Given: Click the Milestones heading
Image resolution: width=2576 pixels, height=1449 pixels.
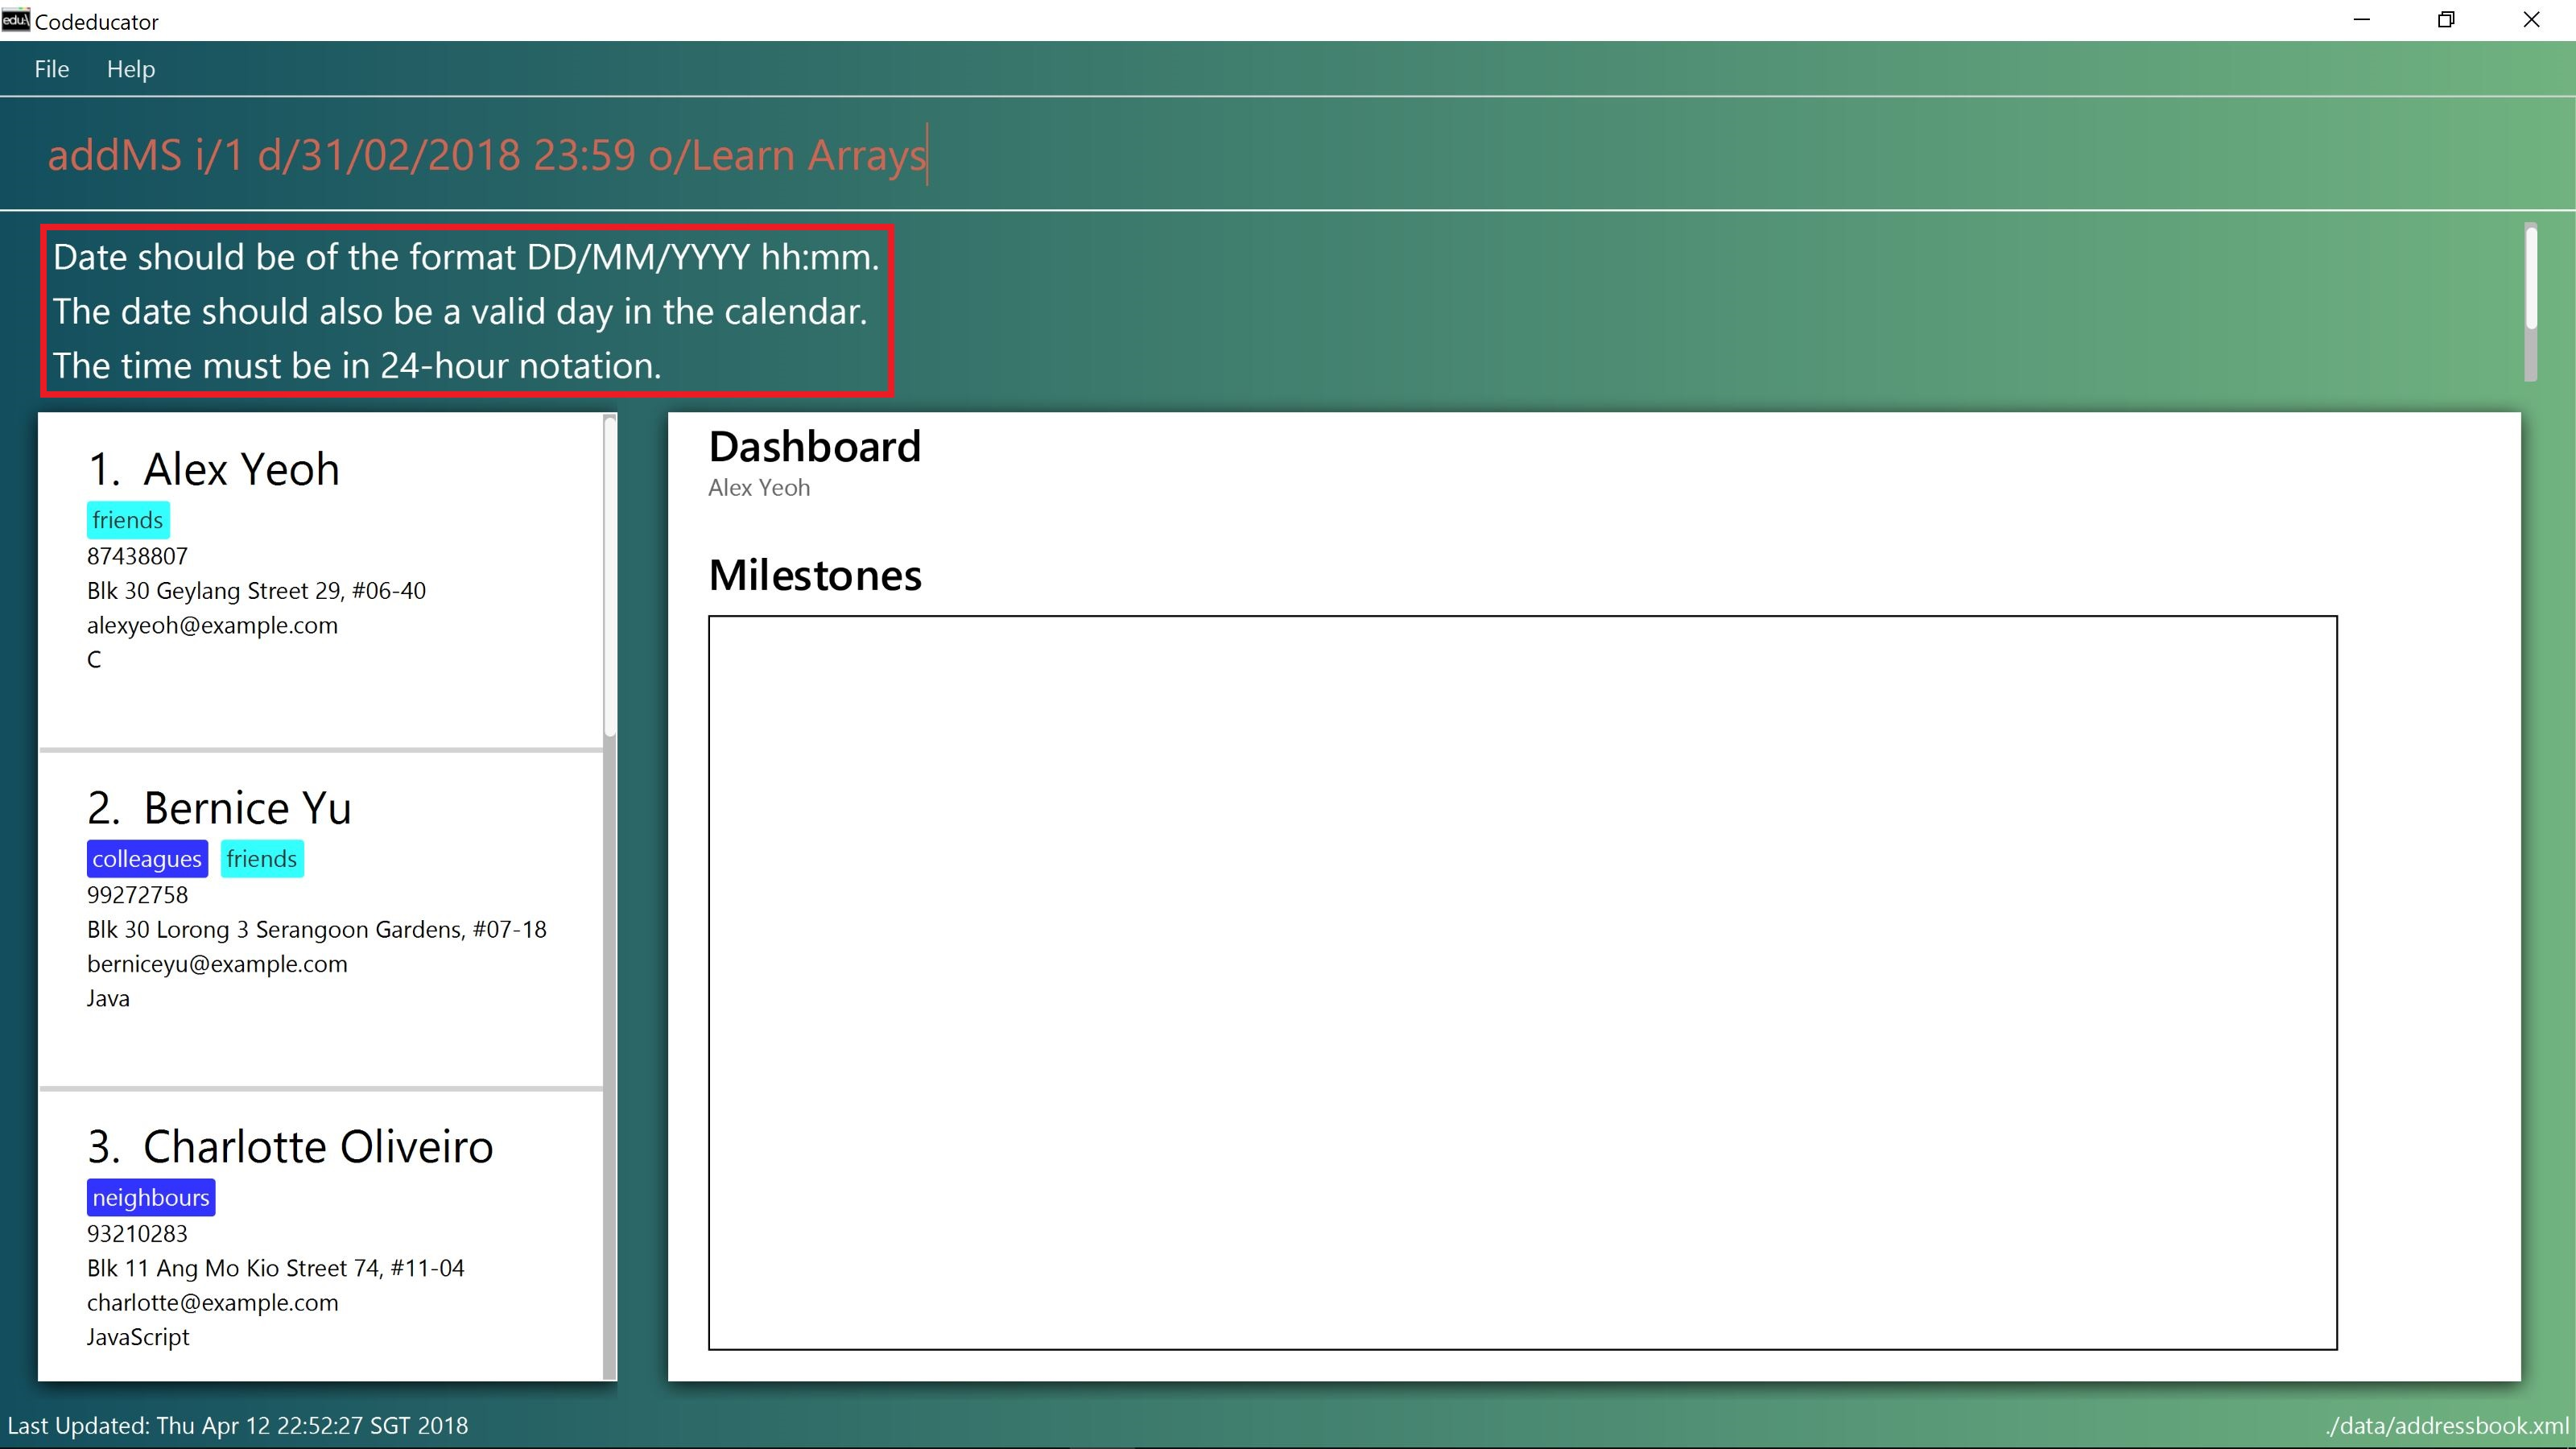Looking at the screenshot, I should pos(815,575).
